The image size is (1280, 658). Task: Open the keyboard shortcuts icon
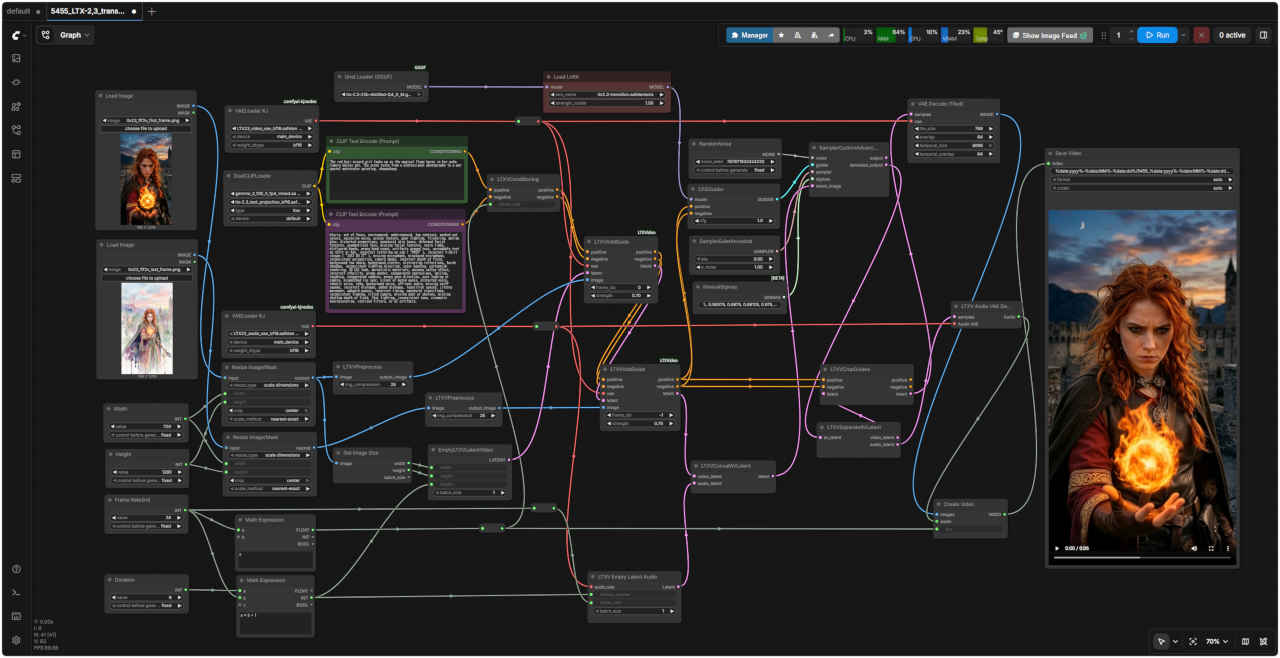(16, 616)
